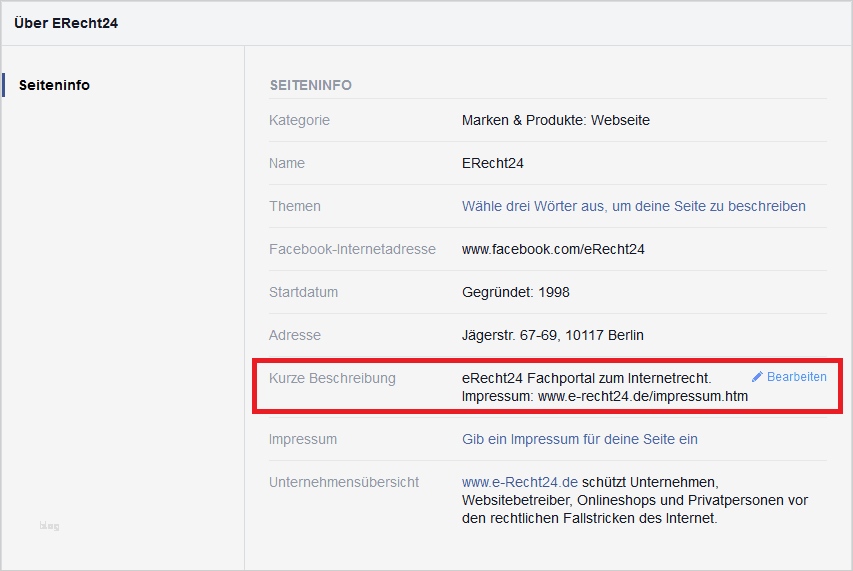Click the 'Gegründet: 1998' start date value
Image resolution: width=853 pixels, height=571 pixels.
[515, 292]
